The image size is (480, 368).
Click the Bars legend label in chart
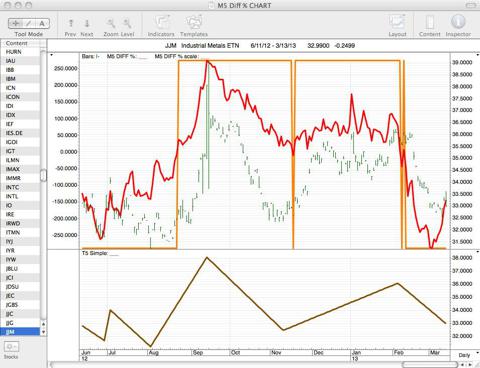tap(91, 56)
